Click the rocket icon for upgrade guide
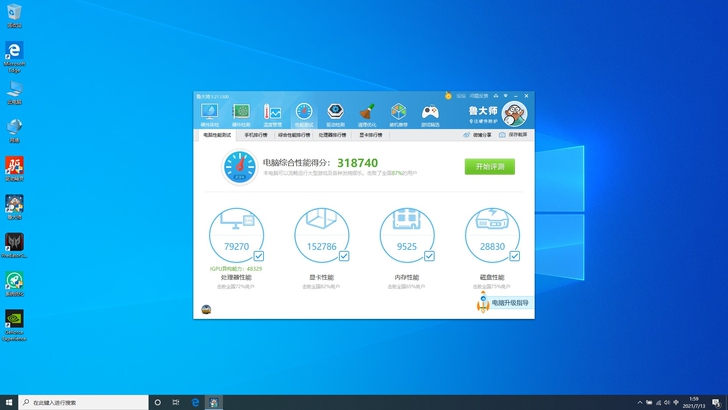This screenshot has width=728, height=410. 483,303
